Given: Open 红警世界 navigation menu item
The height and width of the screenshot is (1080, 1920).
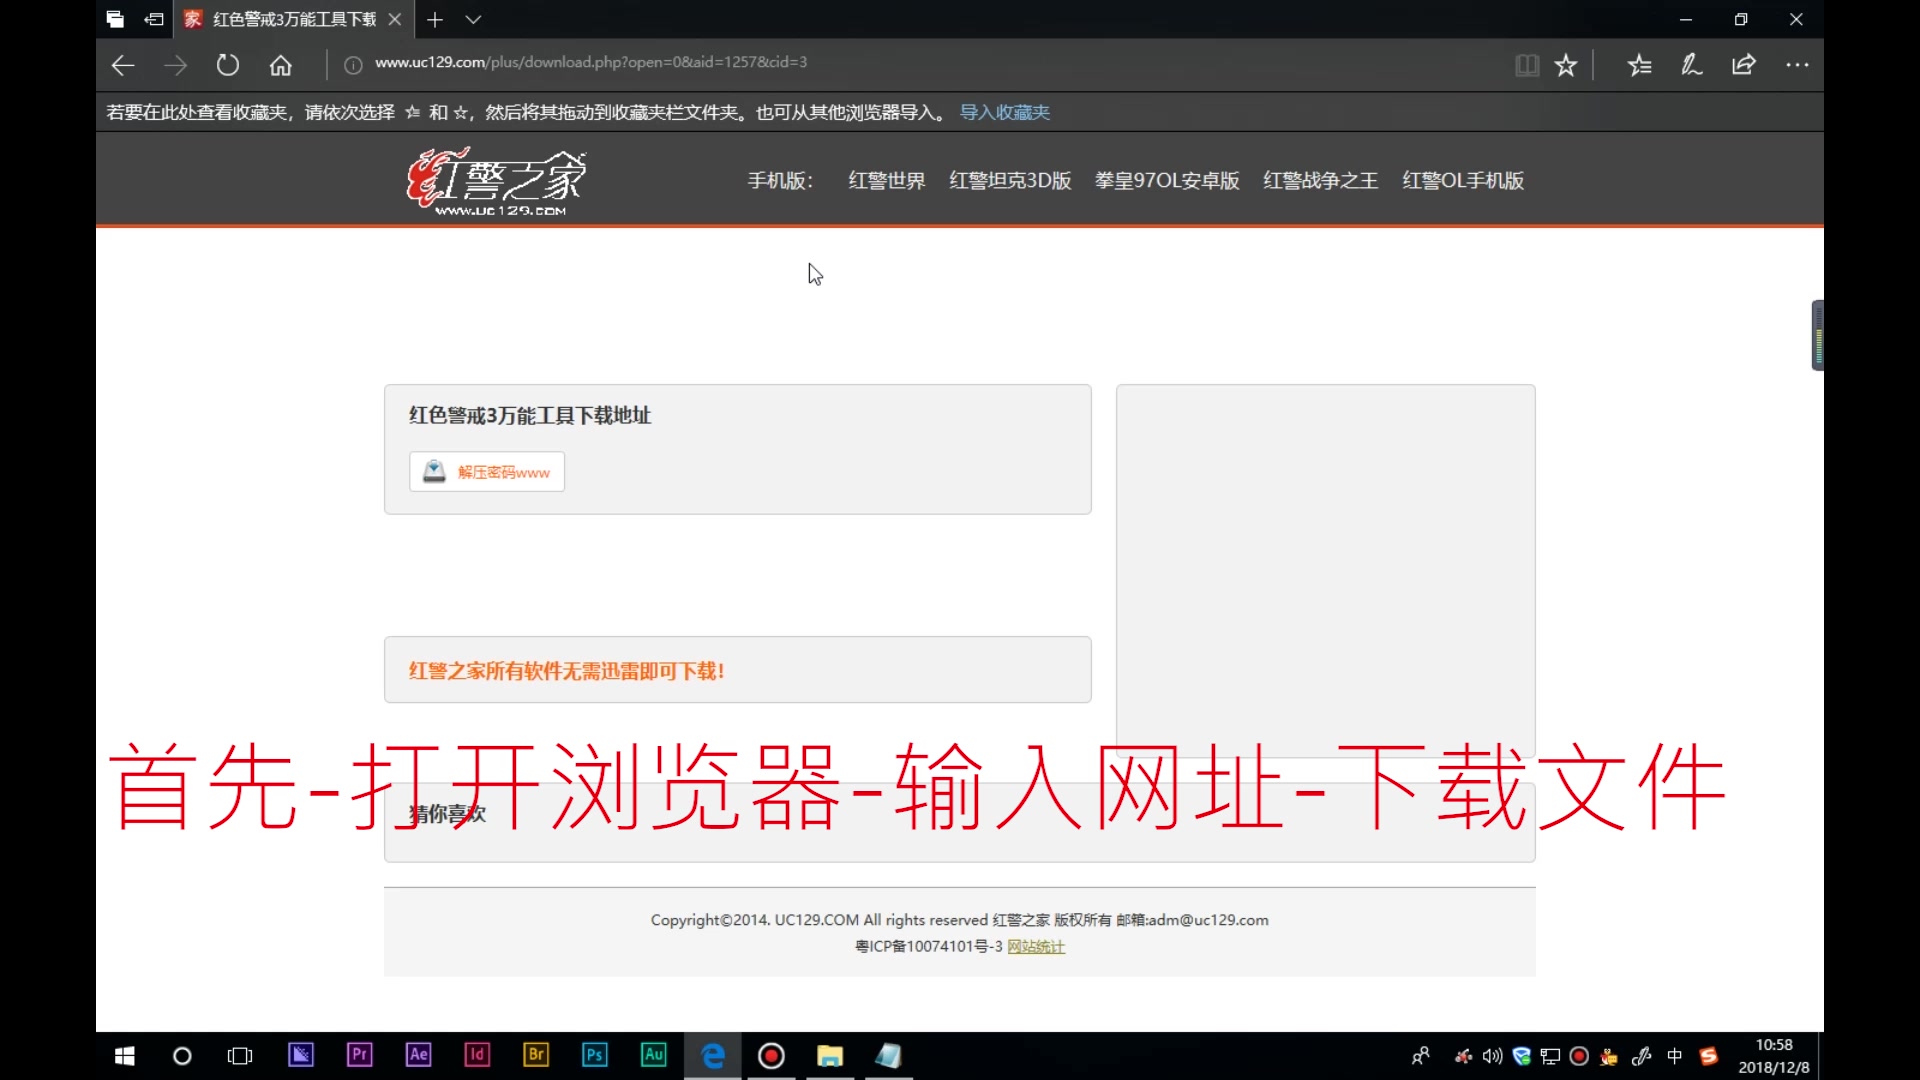Looking at the screenshot, I should pyautogui.click(x=885, y=181).
